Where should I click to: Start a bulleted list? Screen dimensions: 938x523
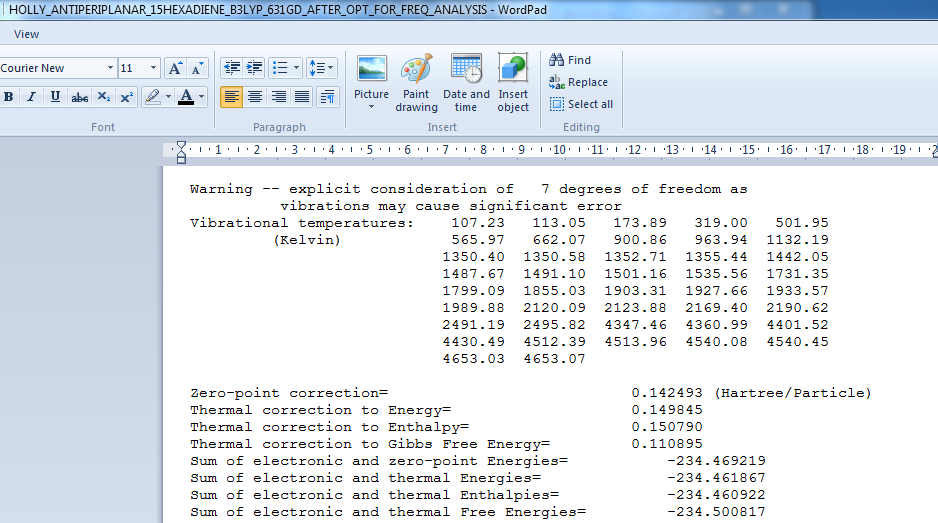280,68
